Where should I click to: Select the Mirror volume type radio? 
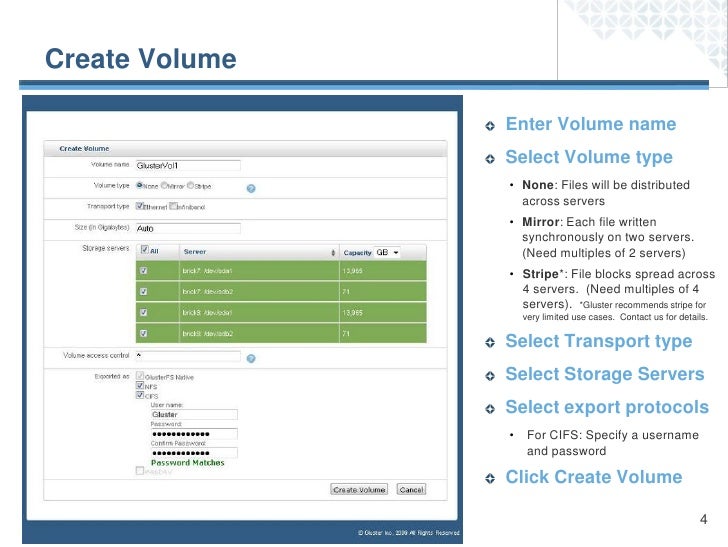(x=164, y=185)
